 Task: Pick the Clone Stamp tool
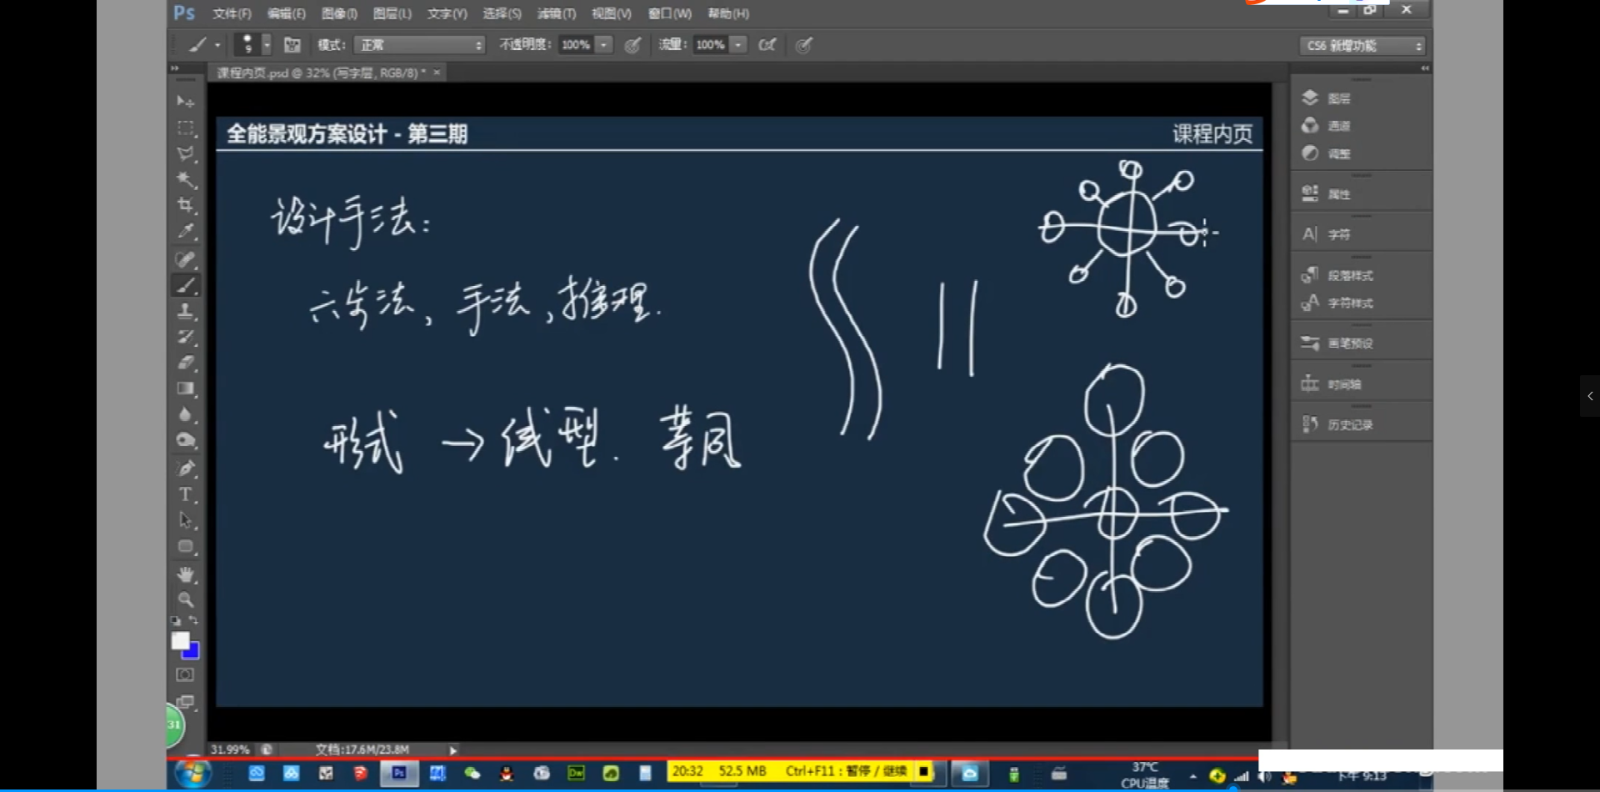pyautogui.click(x=186, y=311)
